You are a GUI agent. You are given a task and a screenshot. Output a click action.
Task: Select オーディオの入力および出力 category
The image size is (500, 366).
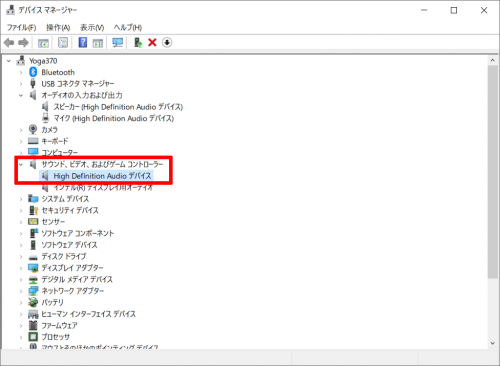pos(82,95)
